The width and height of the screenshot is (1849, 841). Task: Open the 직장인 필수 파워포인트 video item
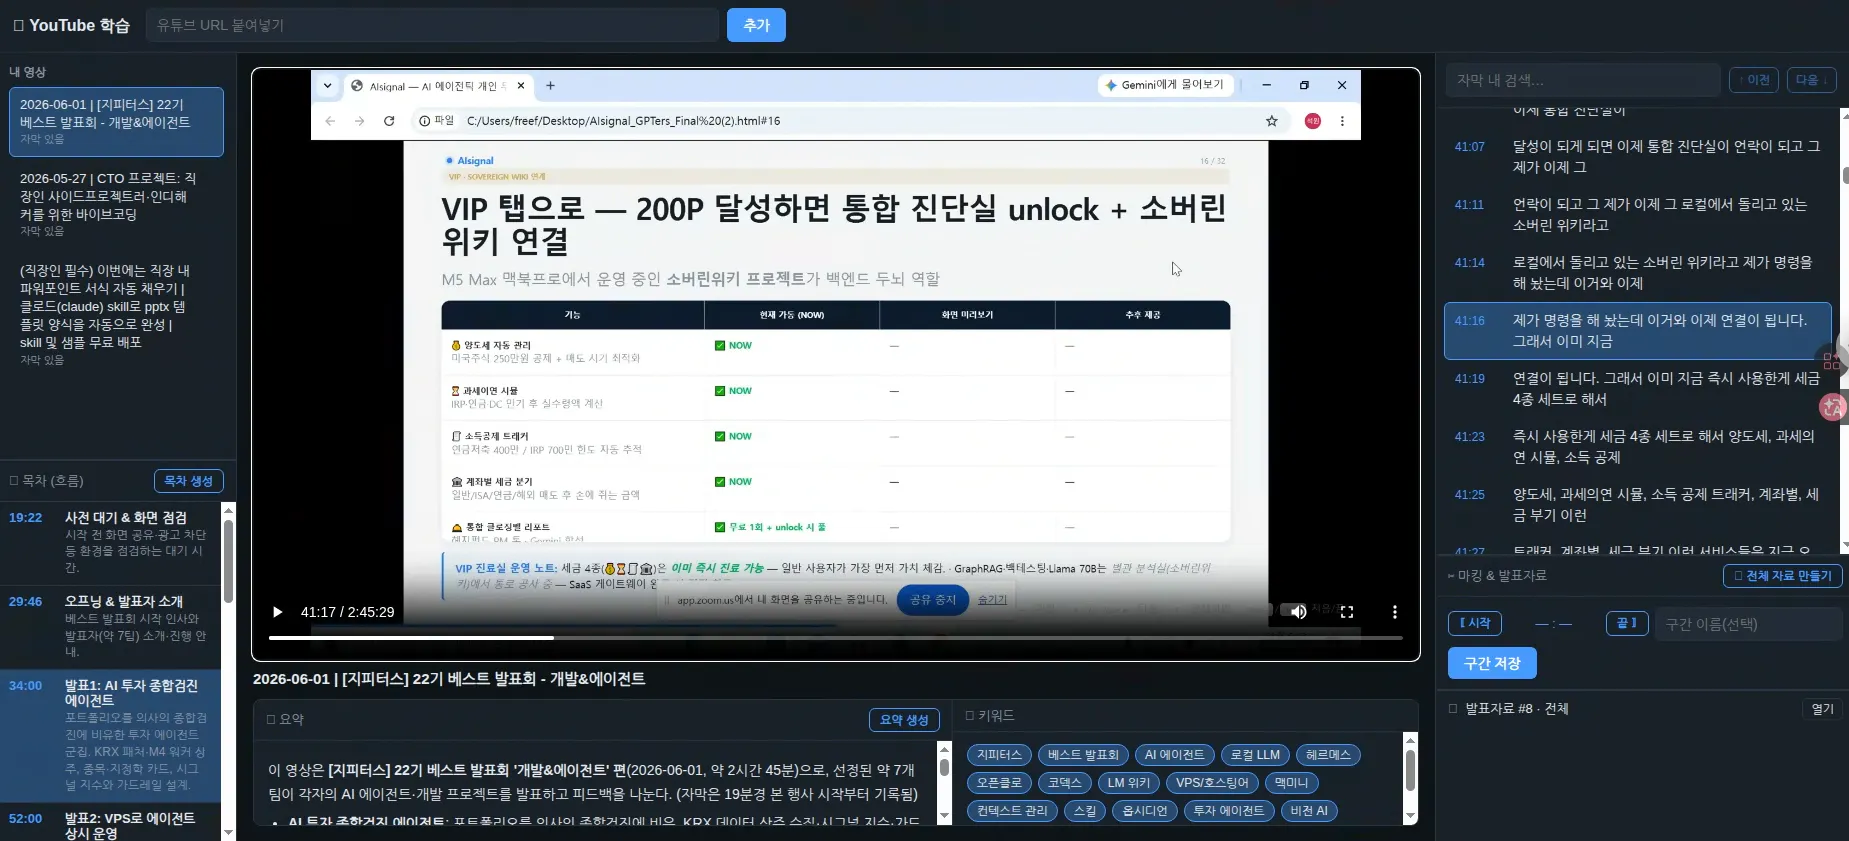[x=116, y=314]
